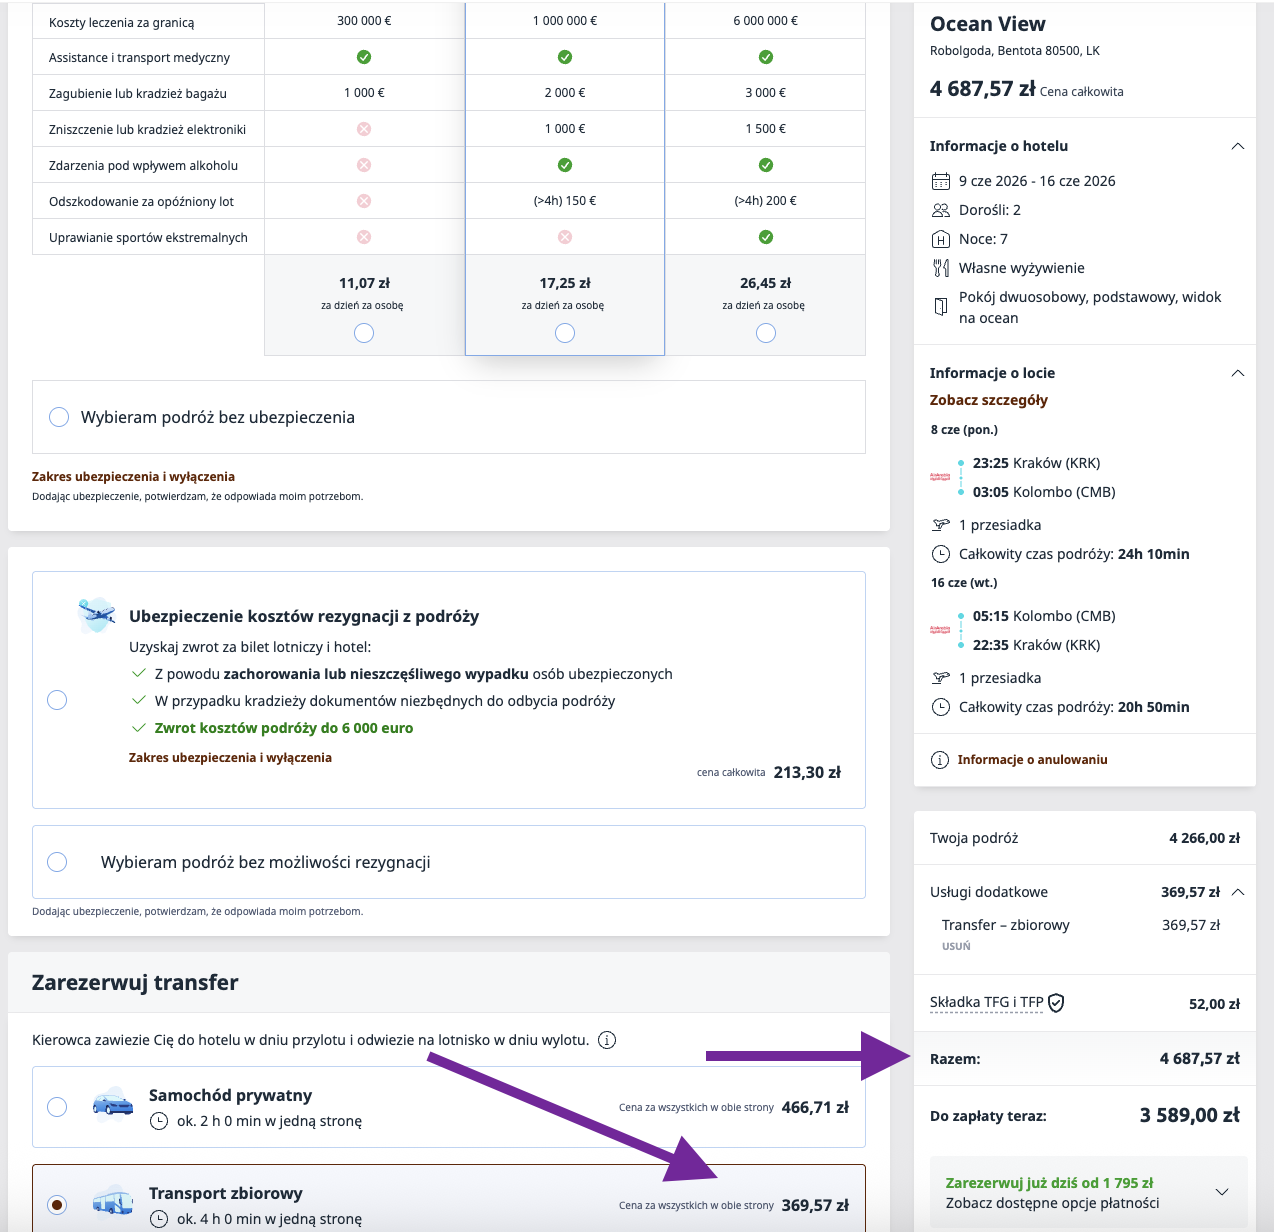The width and height of the screenshot is (1274, 1232).
Task: Open Zobacz szczegóły flight details link
Action: [988, 400]
